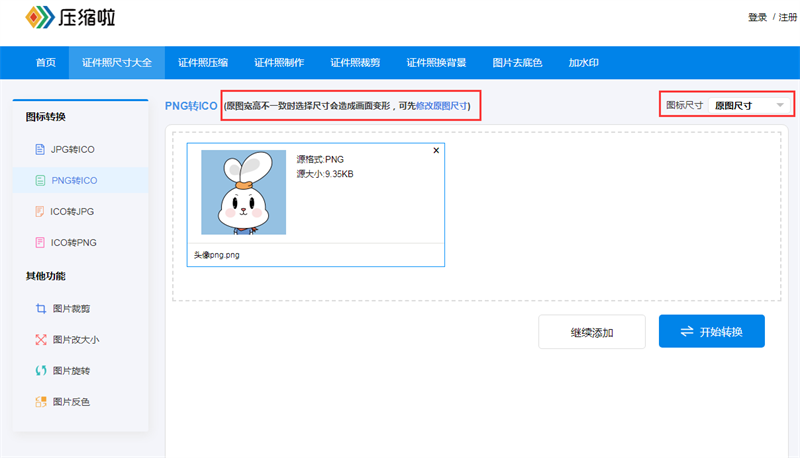Click the JPG转ICO file icon
800x458 pixels.
tap(40, 149)
